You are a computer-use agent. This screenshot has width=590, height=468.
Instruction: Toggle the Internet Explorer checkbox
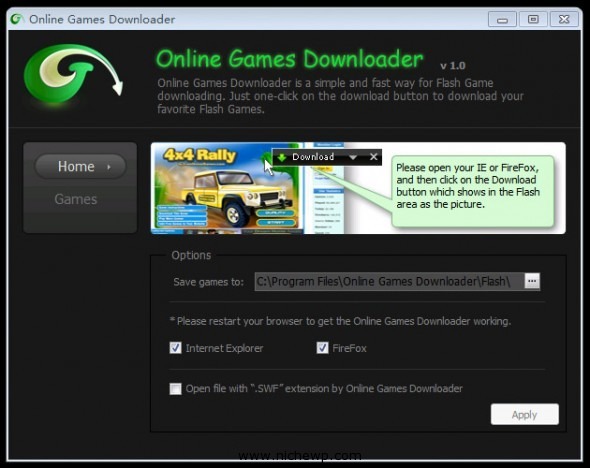(x=175, y=348)
